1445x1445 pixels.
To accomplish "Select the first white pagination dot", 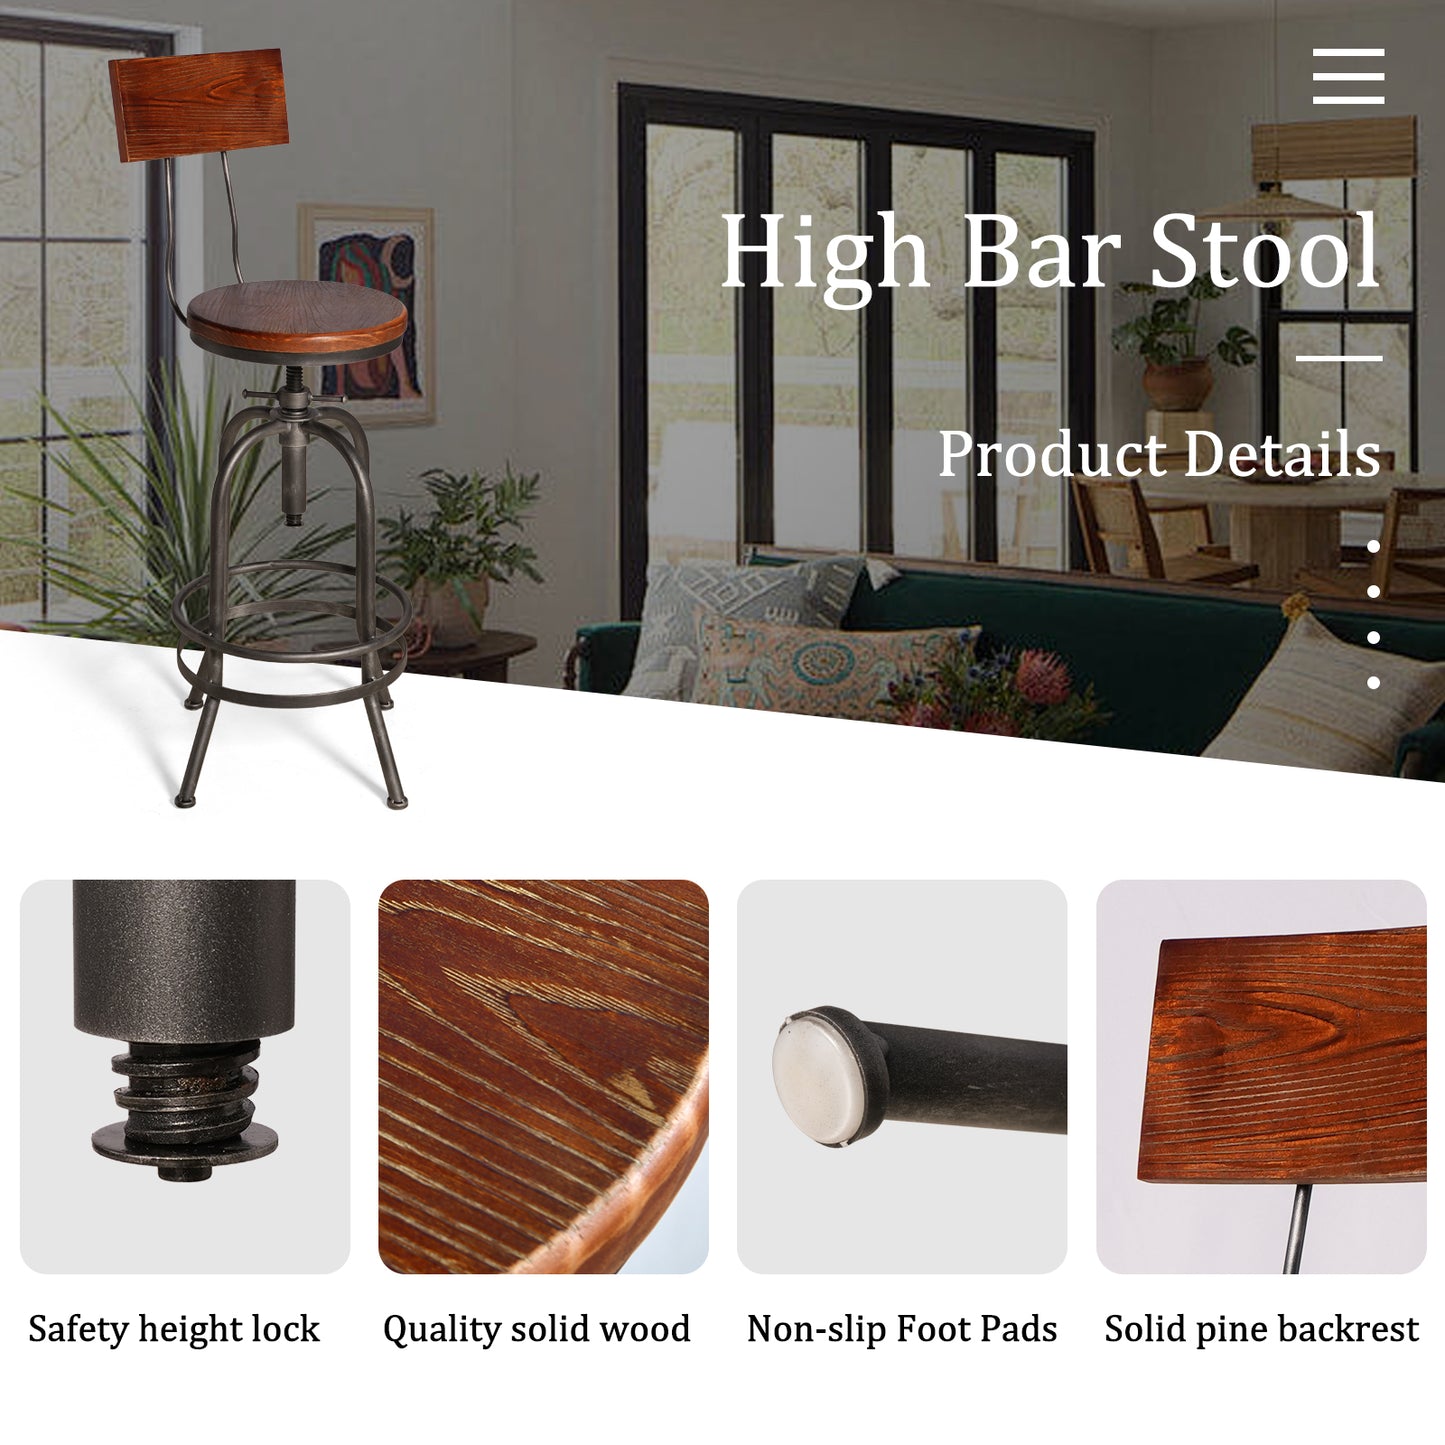I will (1373, 547).
